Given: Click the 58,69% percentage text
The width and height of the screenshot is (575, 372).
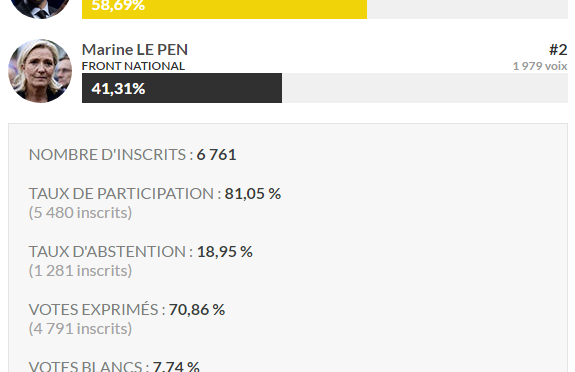Looking at the screenshot, I should point(118,6).
